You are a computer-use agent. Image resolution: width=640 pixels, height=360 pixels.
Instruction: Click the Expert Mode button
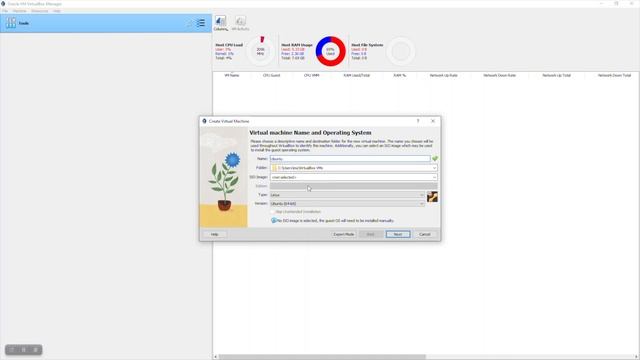point(343,234)
